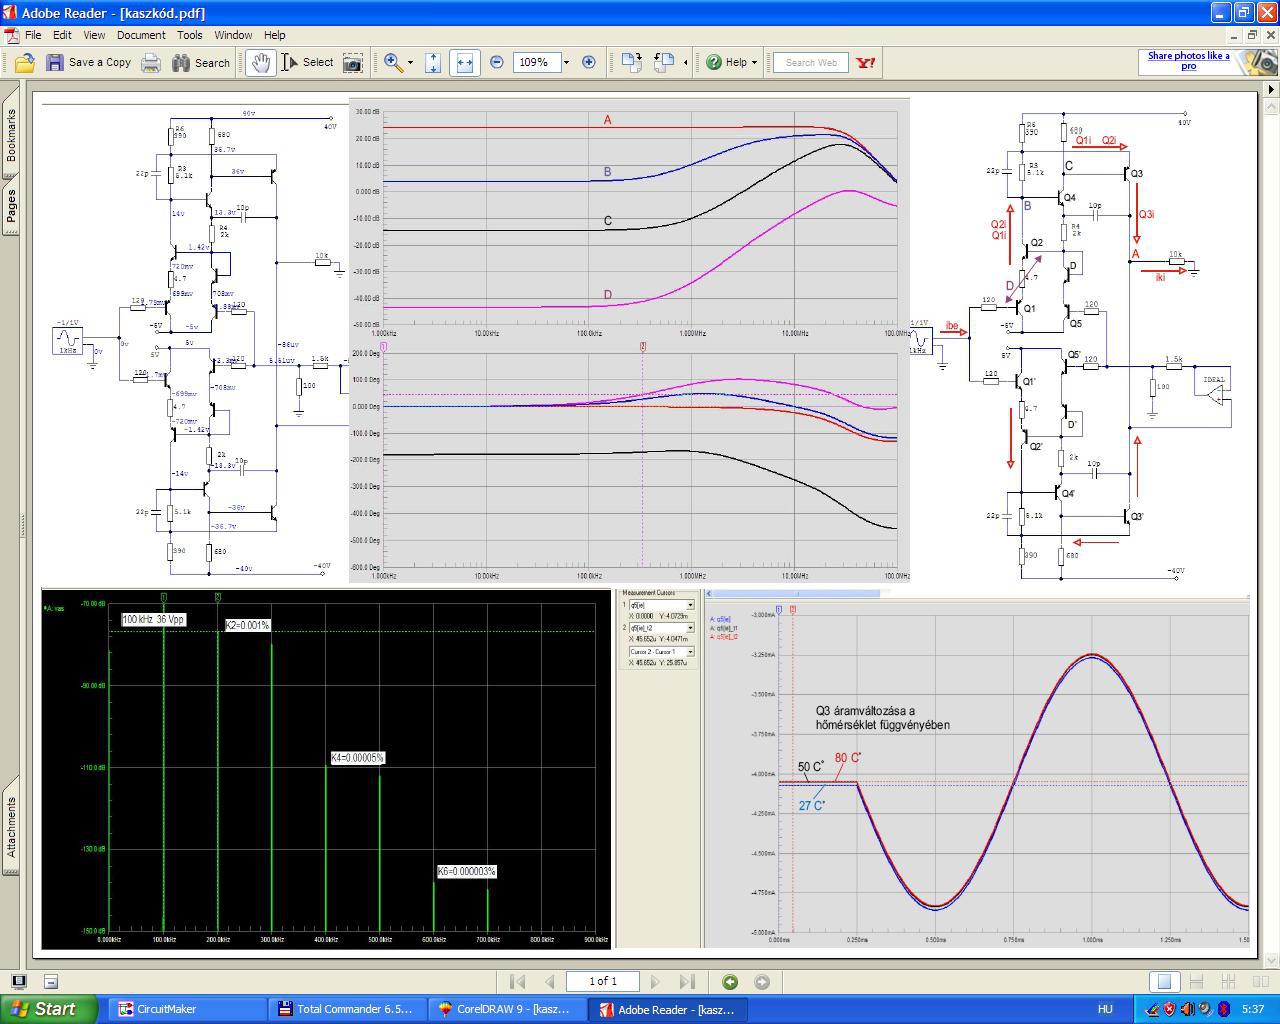The height and width of the screenshot is (1024, 1280).
Task: Open the Document menu
Action: click(141, 35)
